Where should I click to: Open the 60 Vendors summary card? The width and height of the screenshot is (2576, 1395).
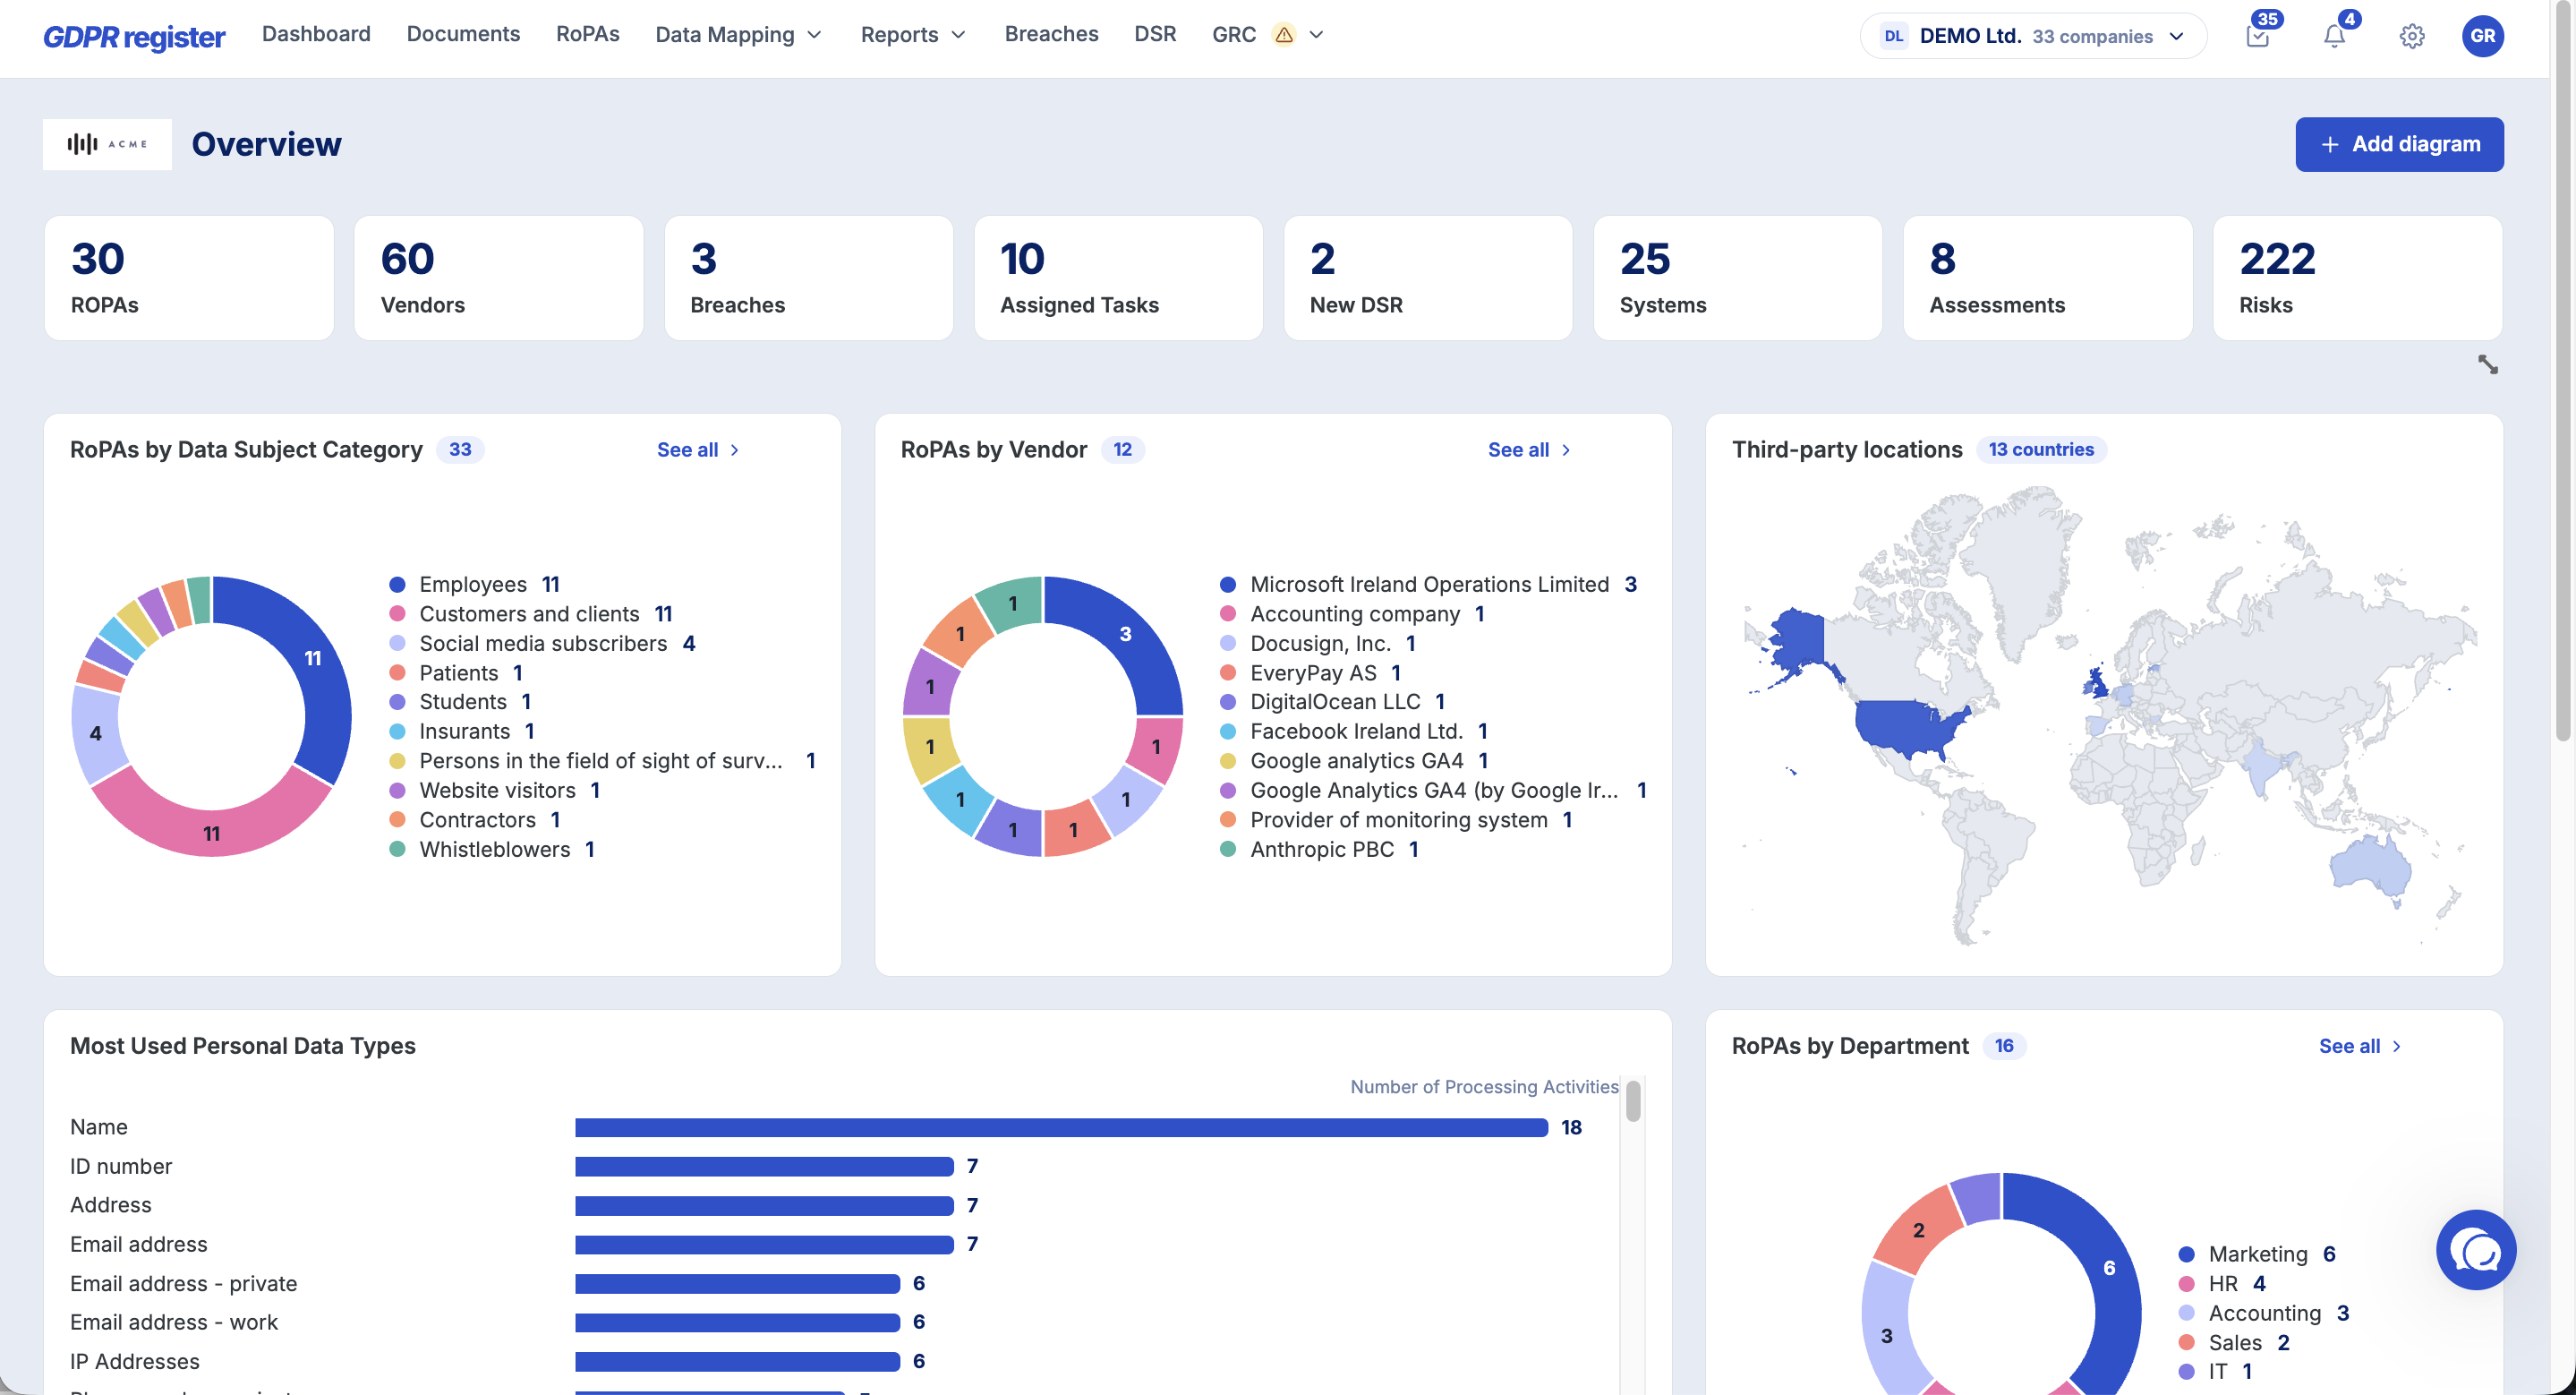click(x=499, y=278)
